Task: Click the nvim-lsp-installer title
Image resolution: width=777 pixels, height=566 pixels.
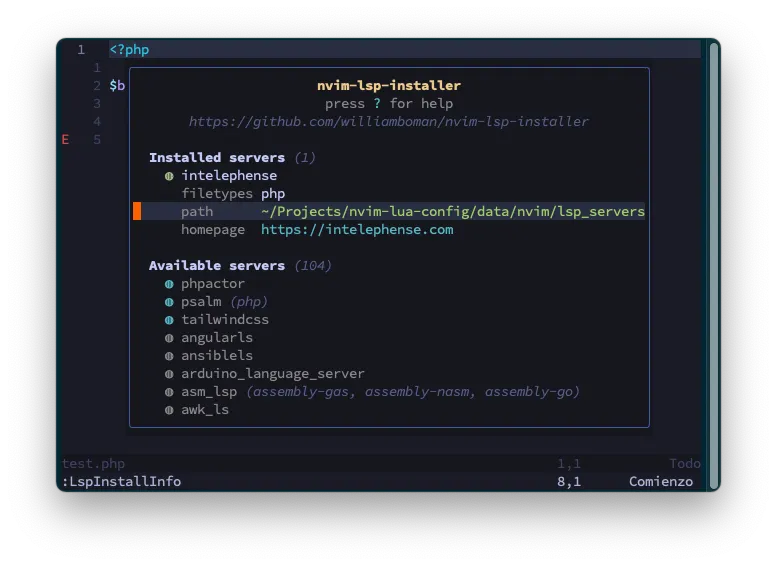Action: (389, 86)
